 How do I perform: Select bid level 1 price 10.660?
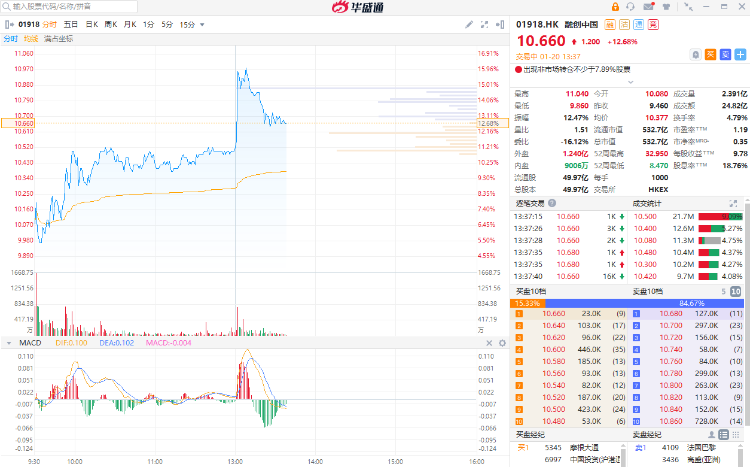click(x=553, y=313)
